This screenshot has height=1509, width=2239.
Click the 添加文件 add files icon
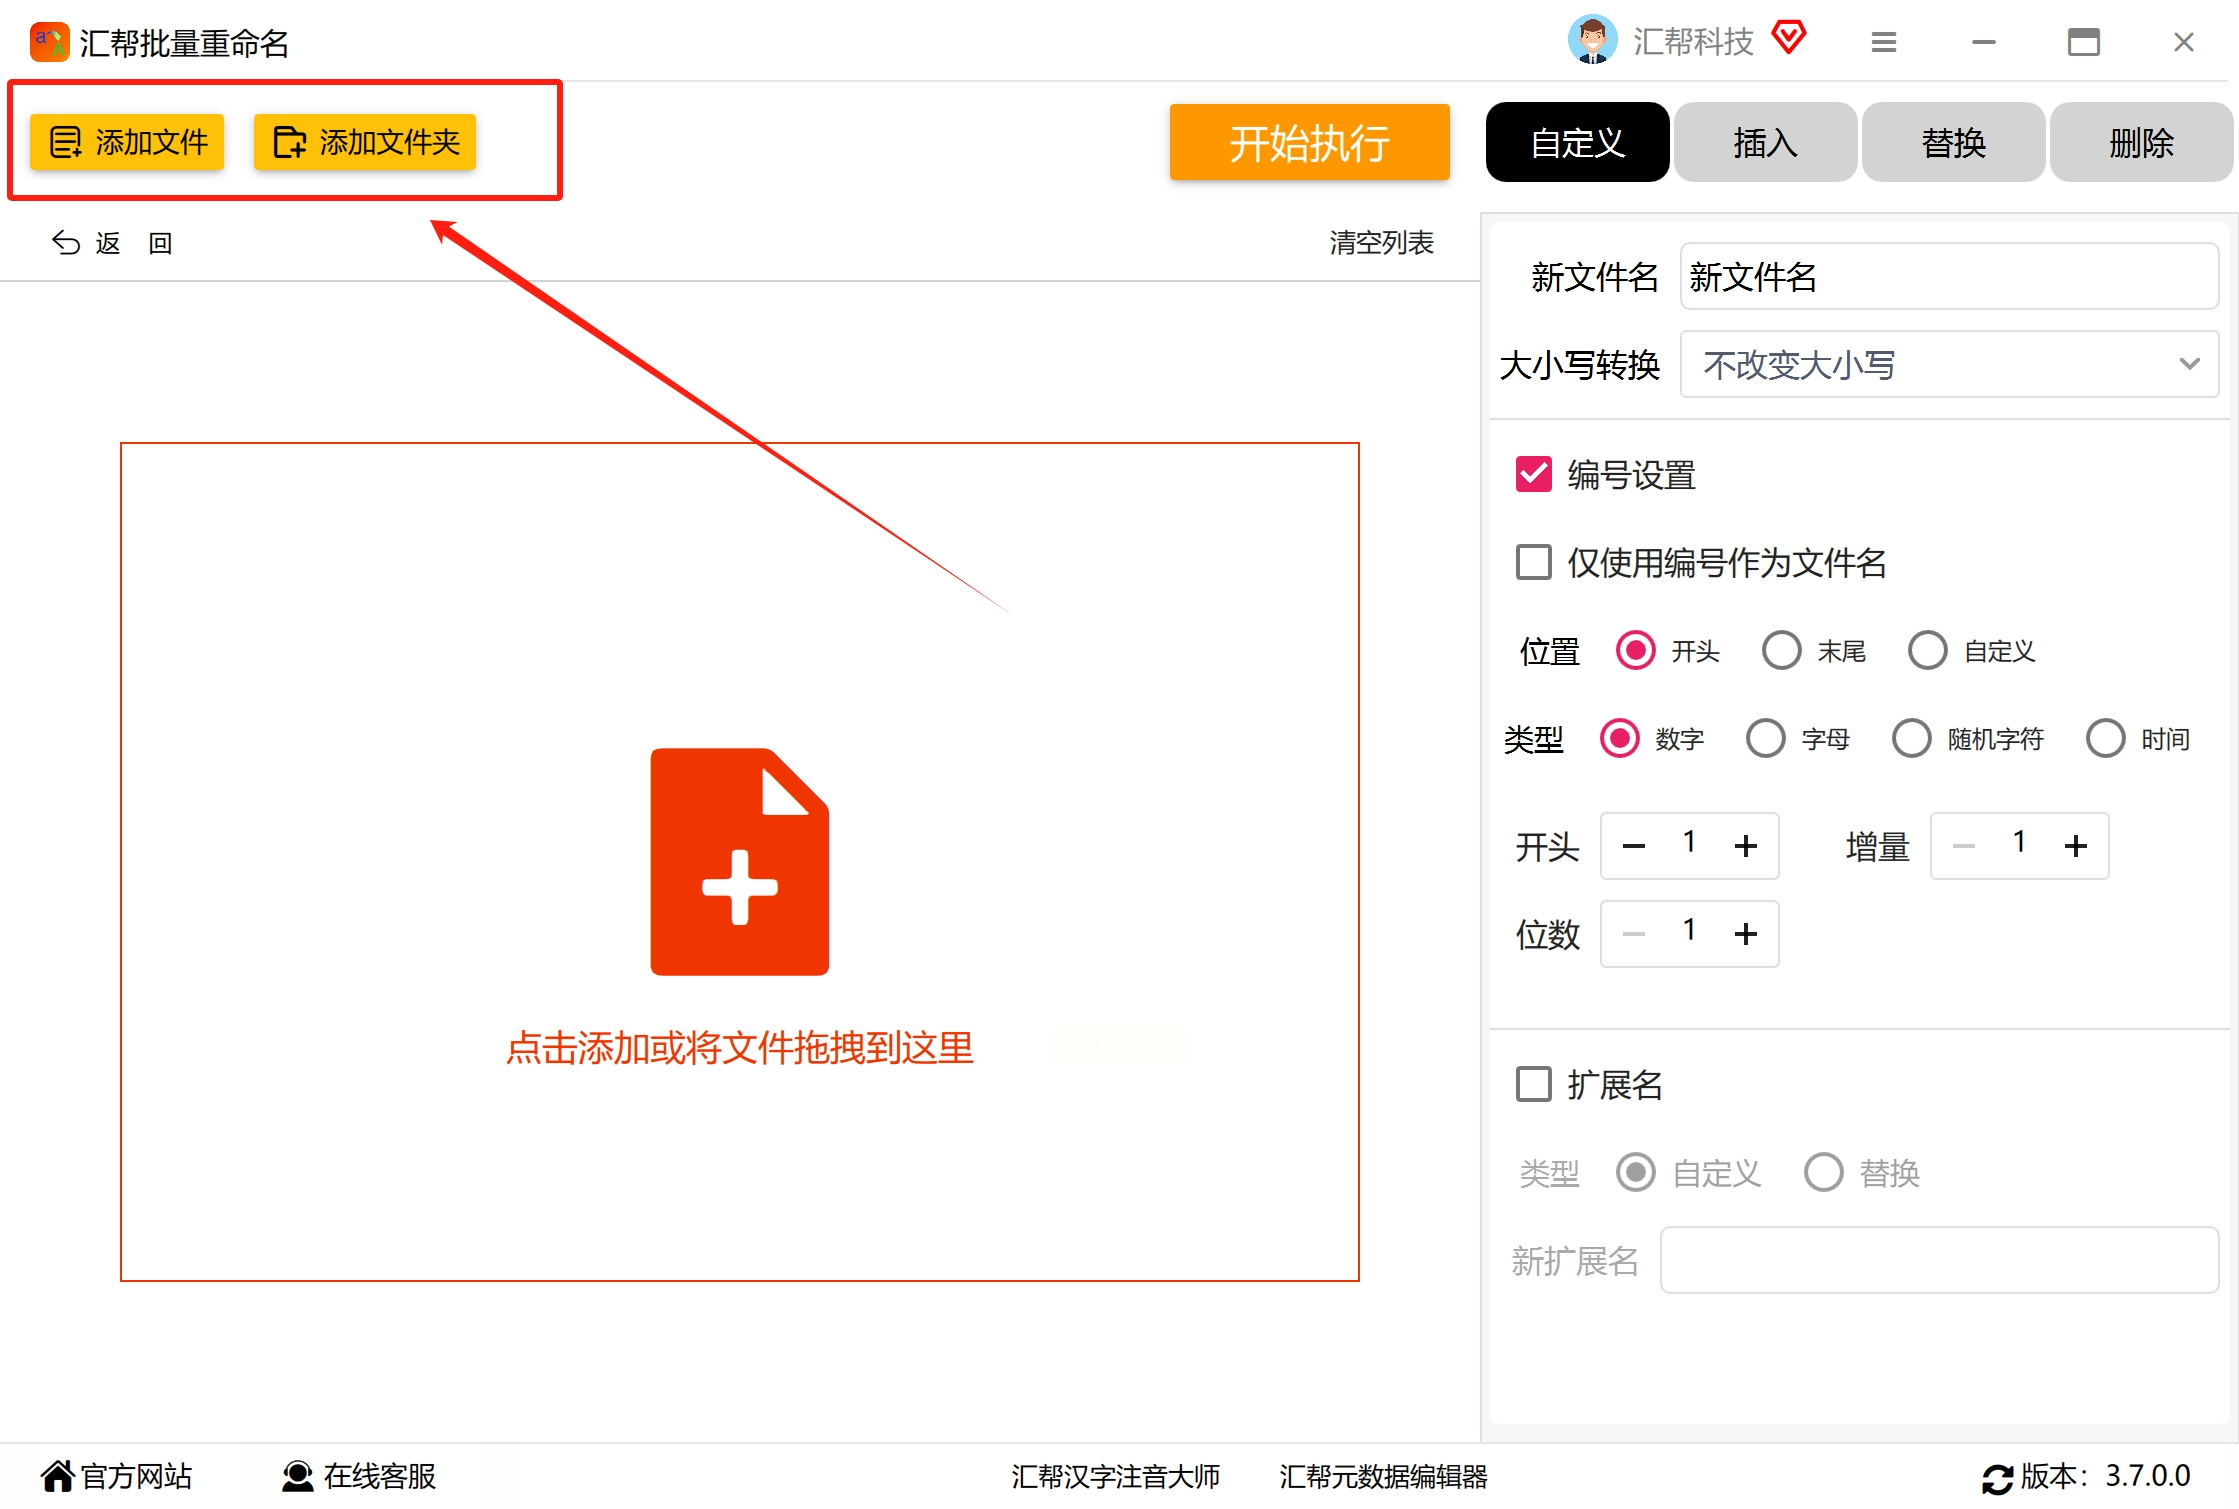point(64,142)
